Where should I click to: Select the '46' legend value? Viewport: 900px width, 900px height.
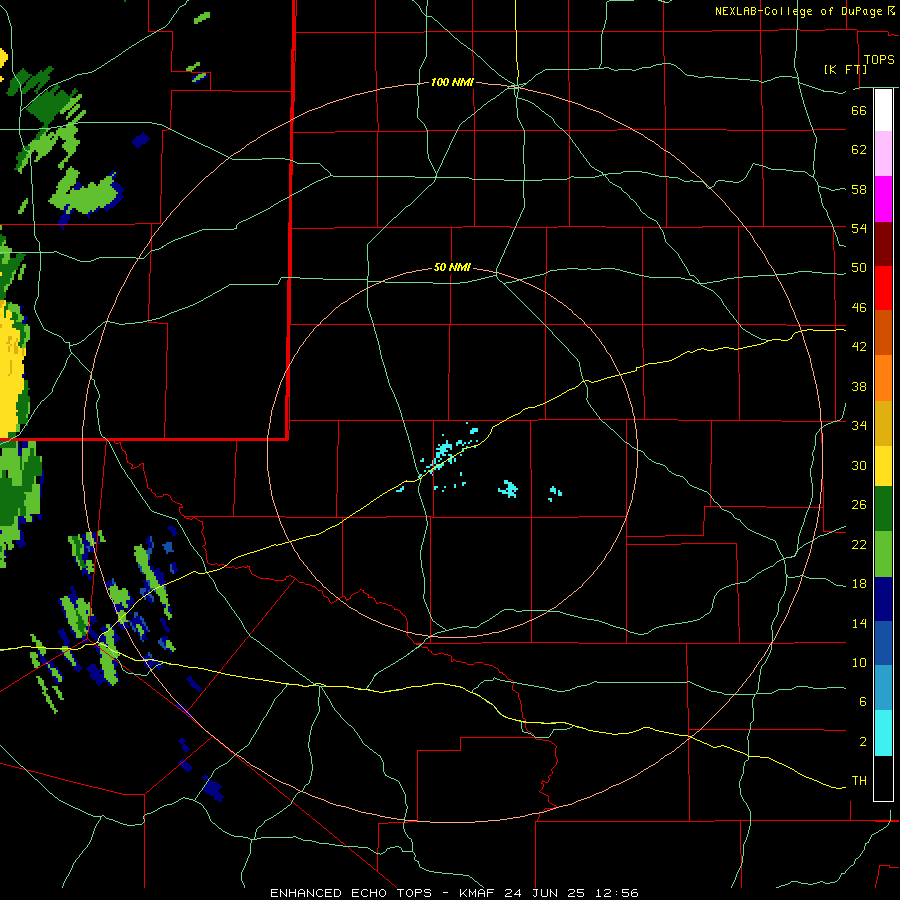click(859, 308)
